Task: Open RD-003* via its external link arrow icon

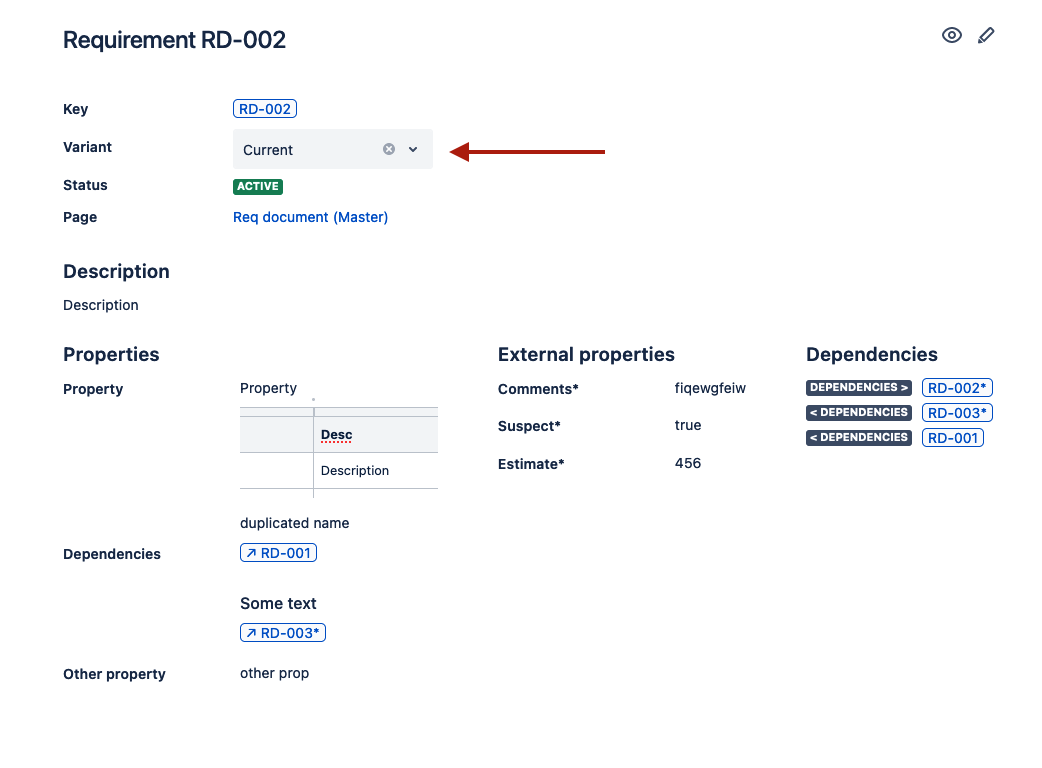Action: (x=251, y=632)
